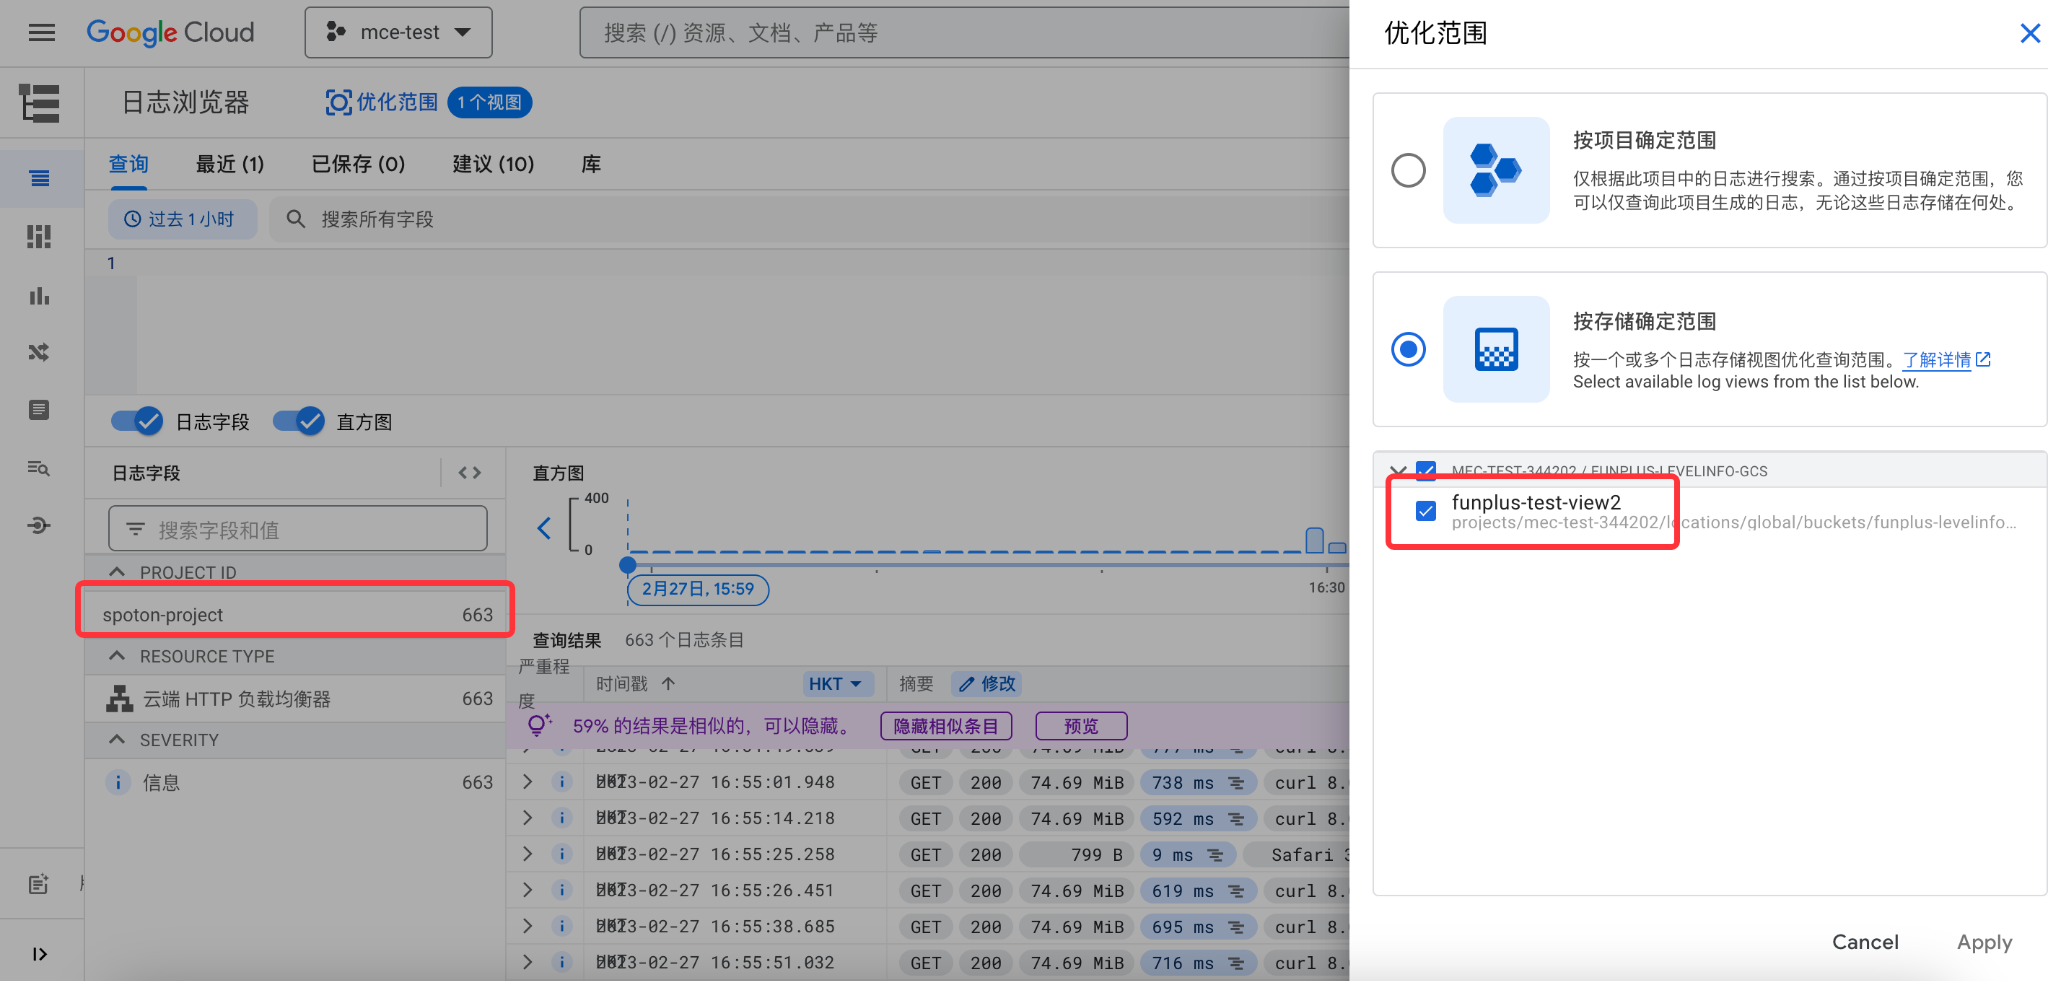Switch to the 查询 tab
Image resolution: width=2048 pixels, height=981 pixels.
click(129, 164)
